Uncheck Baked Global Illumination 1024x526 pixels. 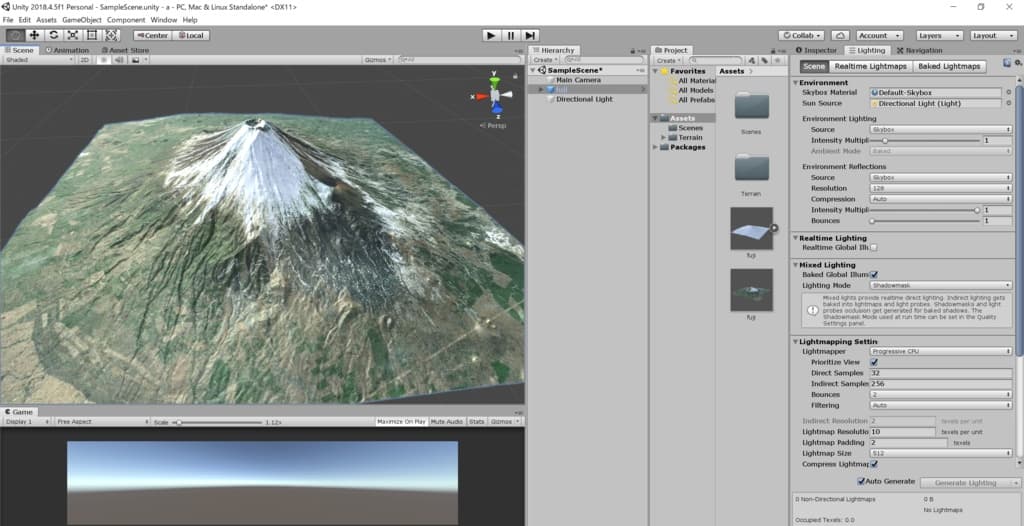pyautogui.click(x=874, y=274)
